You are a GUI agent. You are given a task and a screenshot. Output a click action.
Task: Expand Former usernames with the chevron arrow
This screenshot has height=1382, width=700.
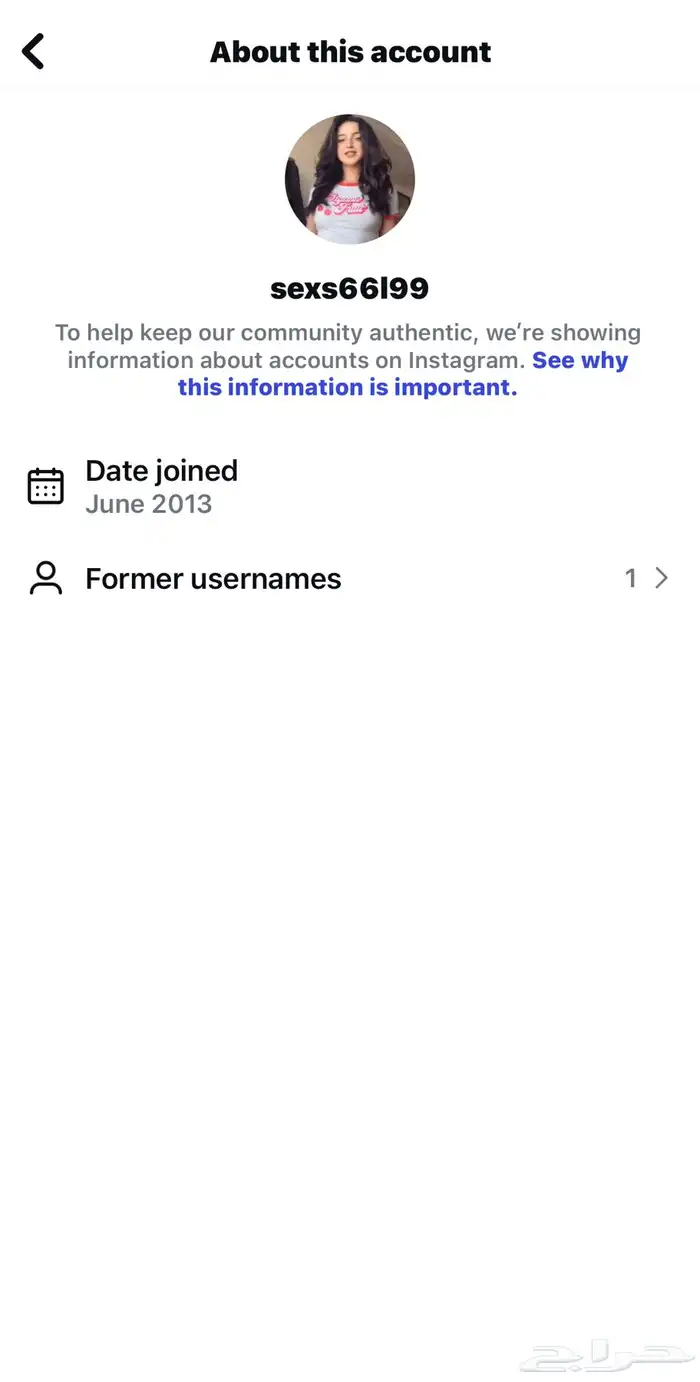(x=661, y=578)
